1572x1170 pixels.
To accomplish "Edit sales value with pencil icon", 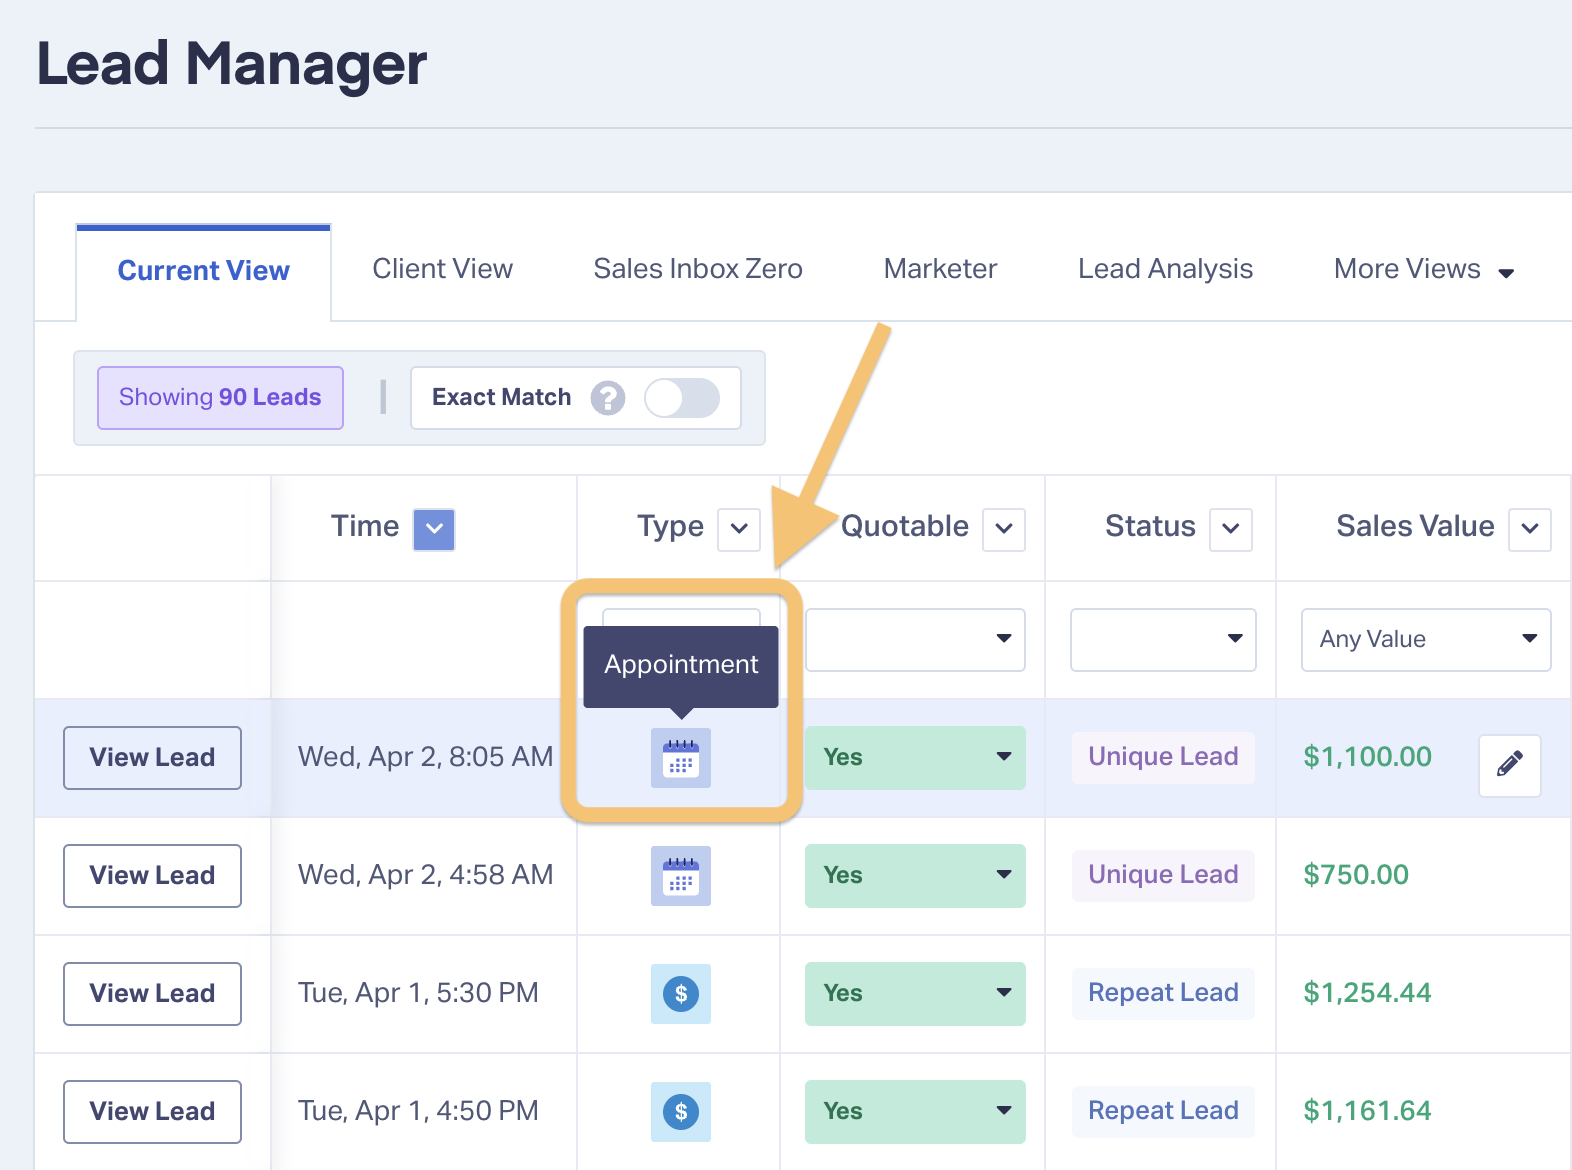I will point(1510,765).
